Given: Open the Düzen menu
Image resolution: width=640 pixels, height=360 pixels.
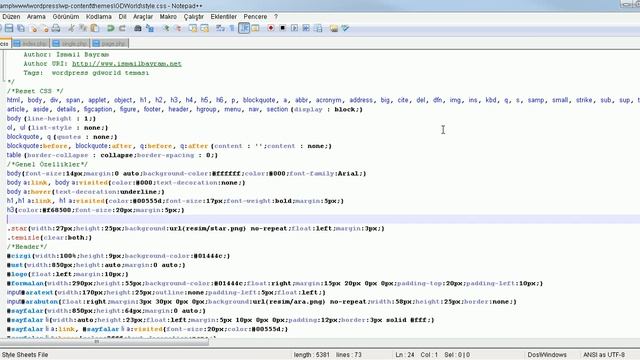Looking at the screenshot, I should [x=11, y=17].
